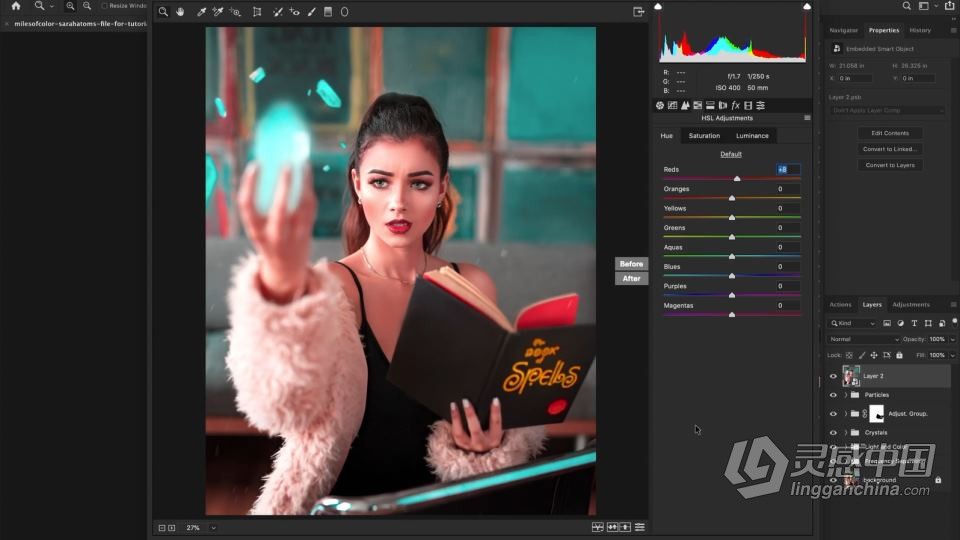960x540 pixels.
Task: Select the Red Eye Removal tool
Action: (x=294, y=12)
